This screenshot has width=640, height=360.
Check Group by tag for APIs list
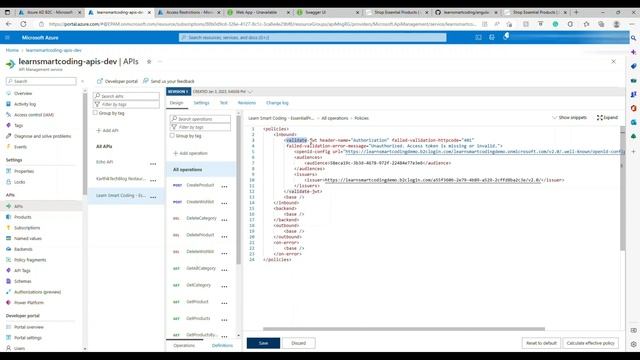(x=95, y=113)
